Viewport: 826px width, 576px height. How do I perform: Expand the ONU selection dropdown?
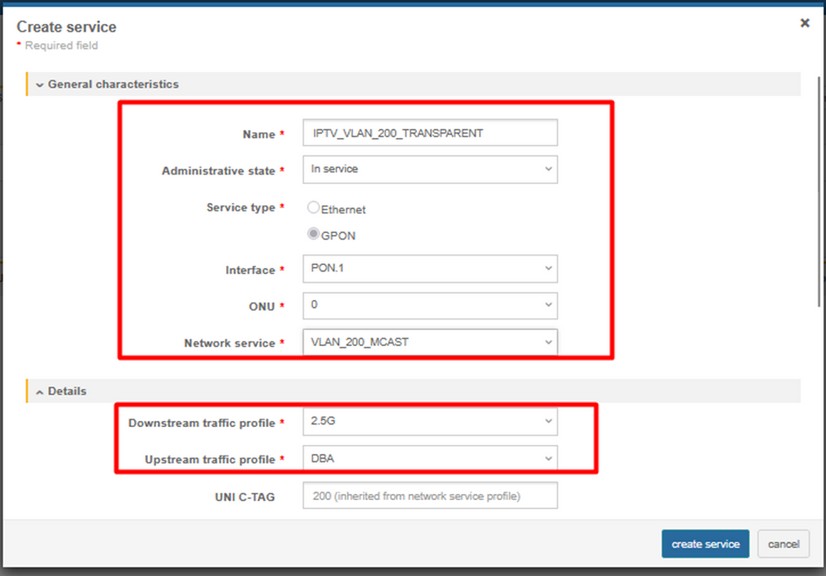tap(430, 305)
